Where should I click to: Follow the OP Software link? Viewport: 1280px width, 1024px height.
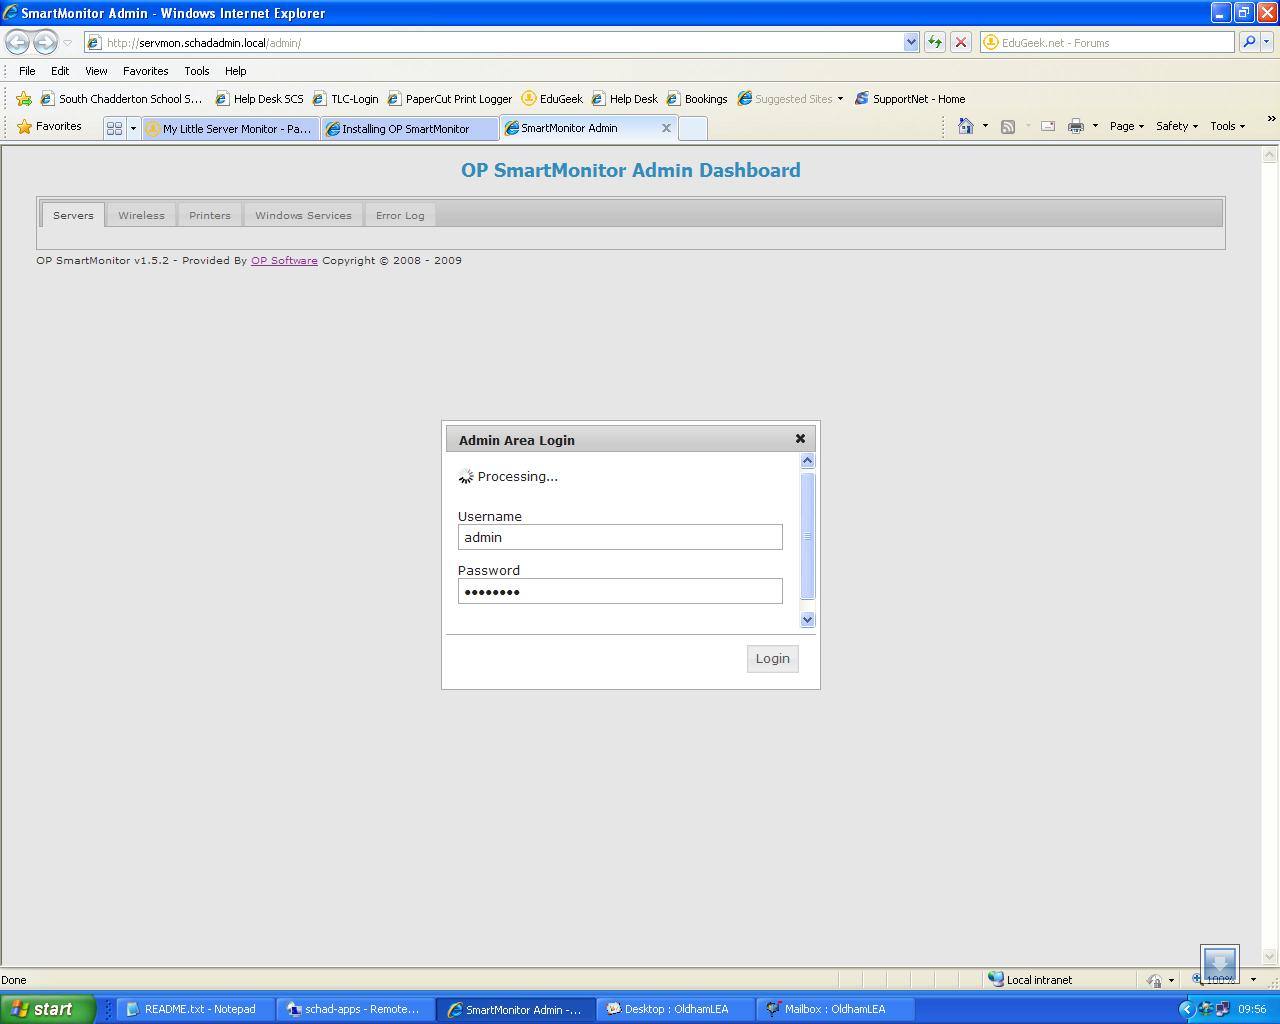(284, 260)
